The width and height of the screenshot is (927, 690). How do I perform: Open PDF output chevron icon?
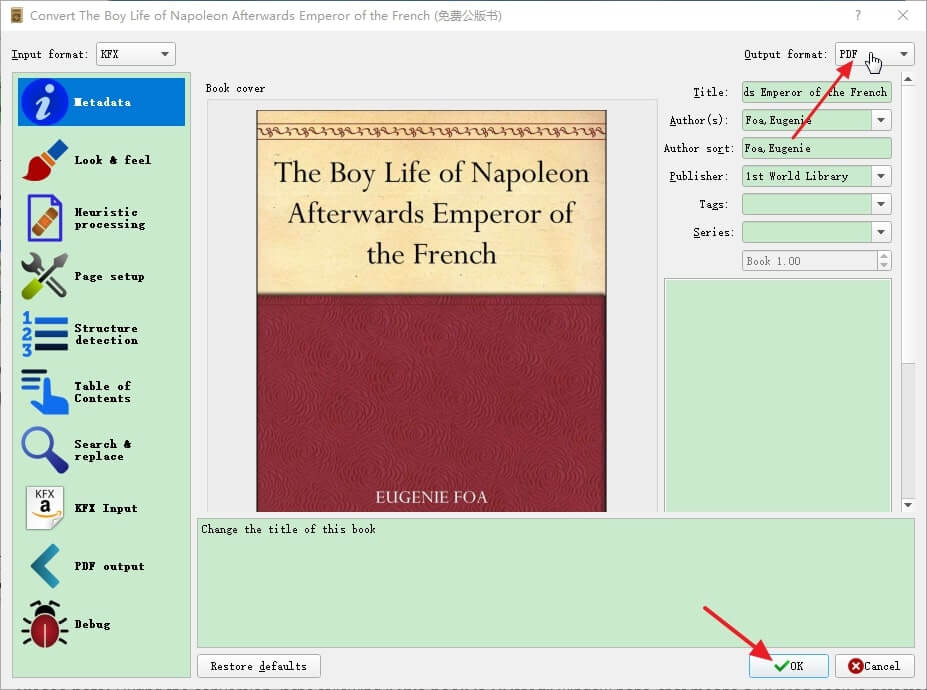click(x=45, y=566)
